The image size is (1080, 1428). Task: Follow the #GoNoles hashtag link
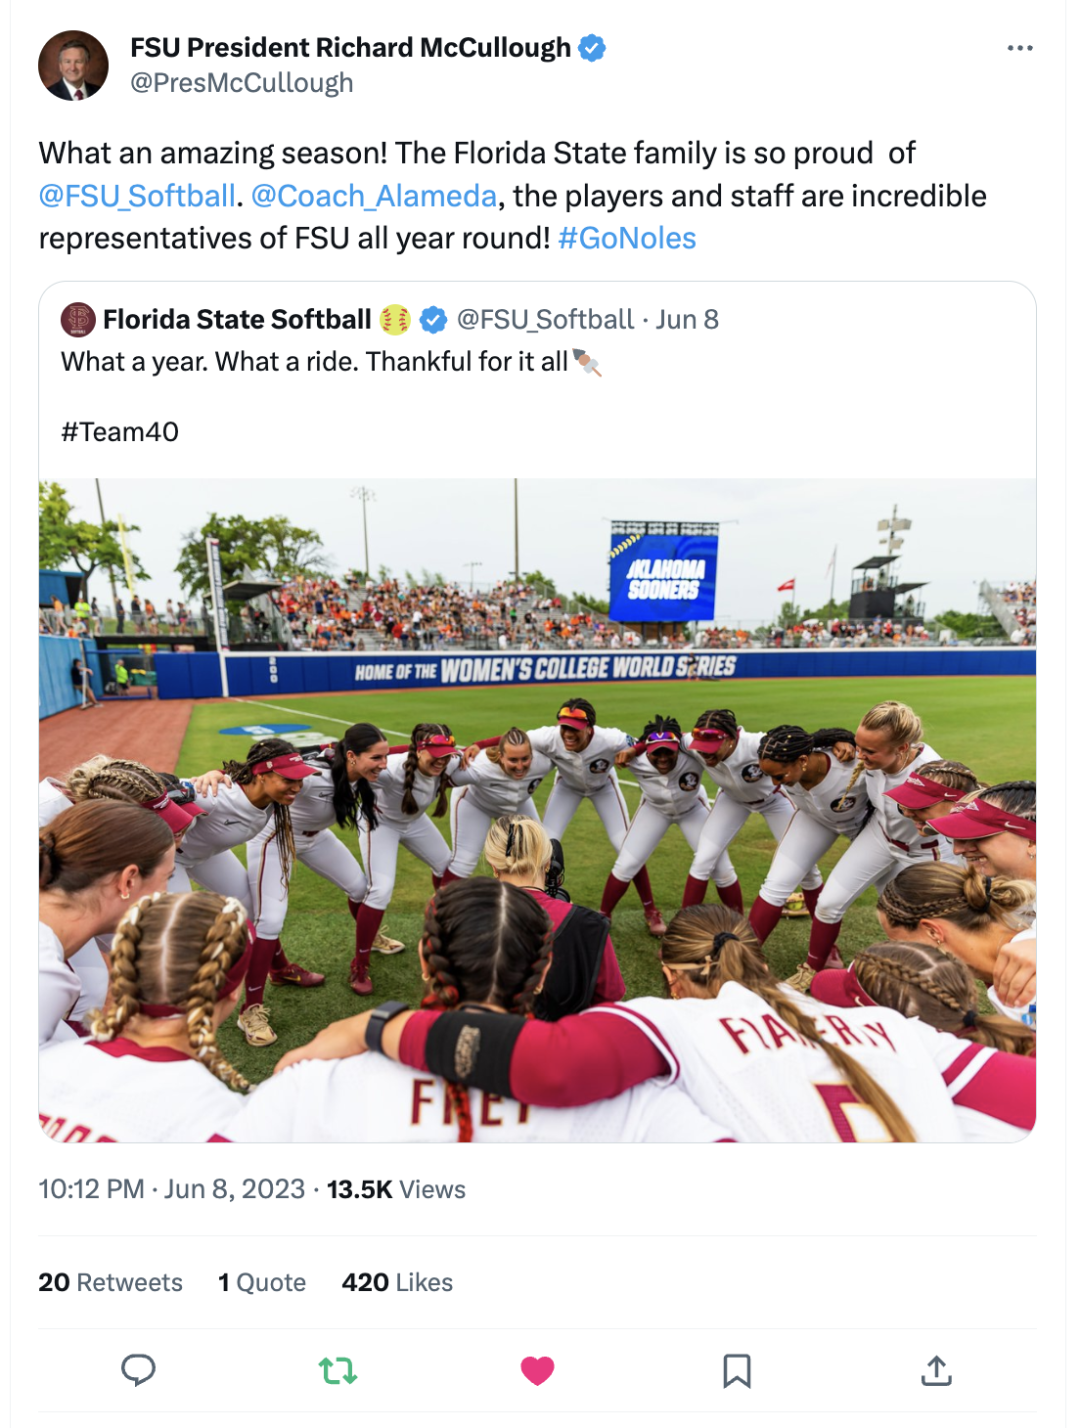coord(627,238)
